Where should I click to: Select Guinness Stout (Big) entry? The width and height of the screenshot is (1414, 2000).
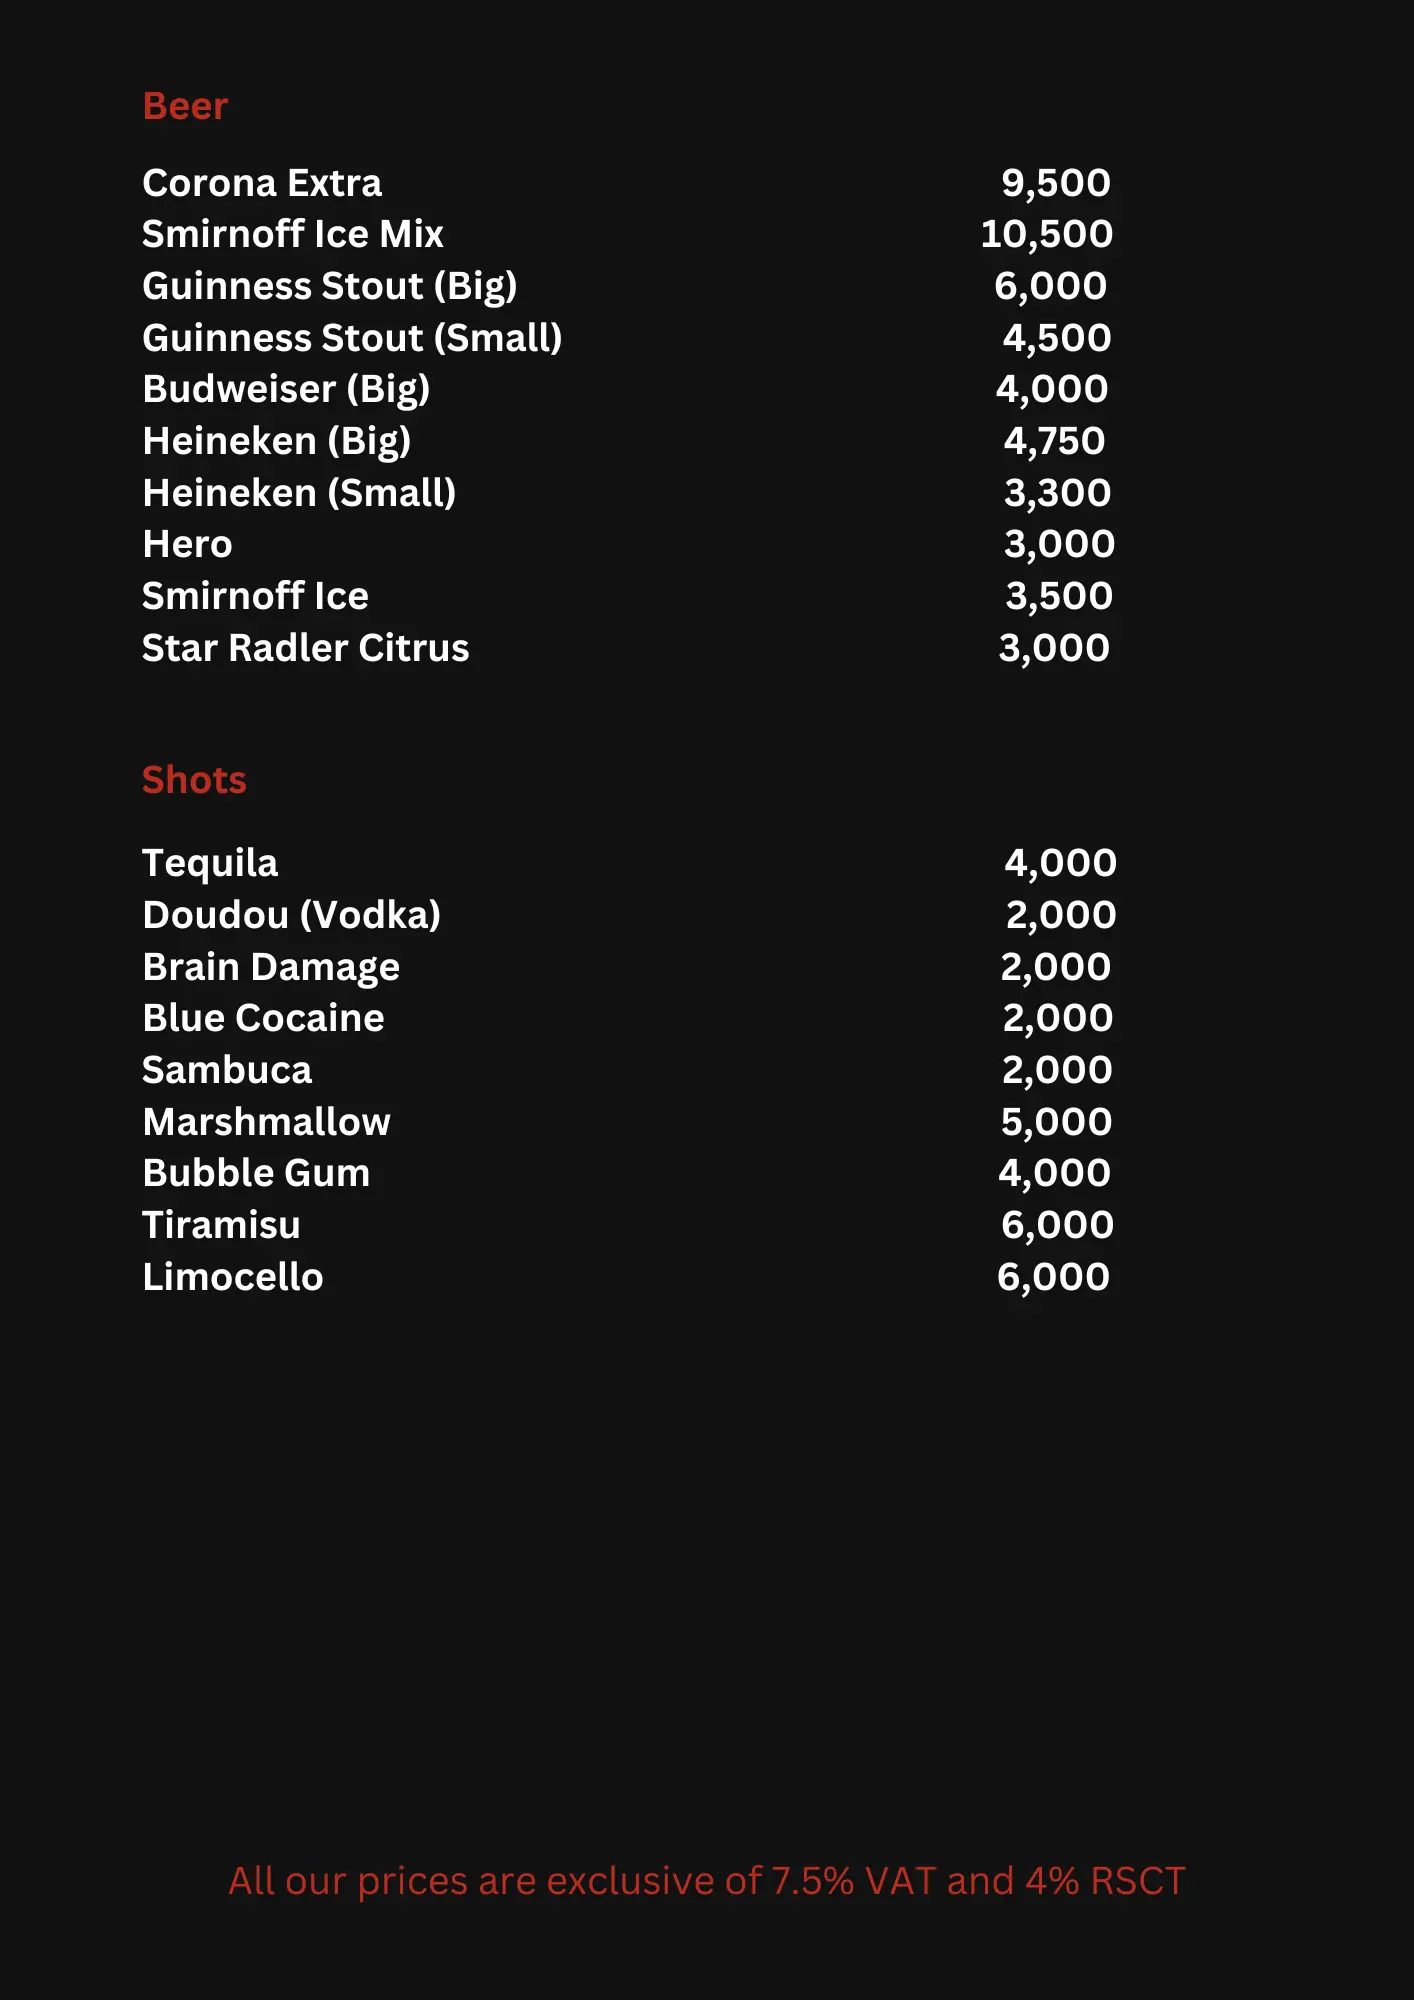[x=329, y=286]
